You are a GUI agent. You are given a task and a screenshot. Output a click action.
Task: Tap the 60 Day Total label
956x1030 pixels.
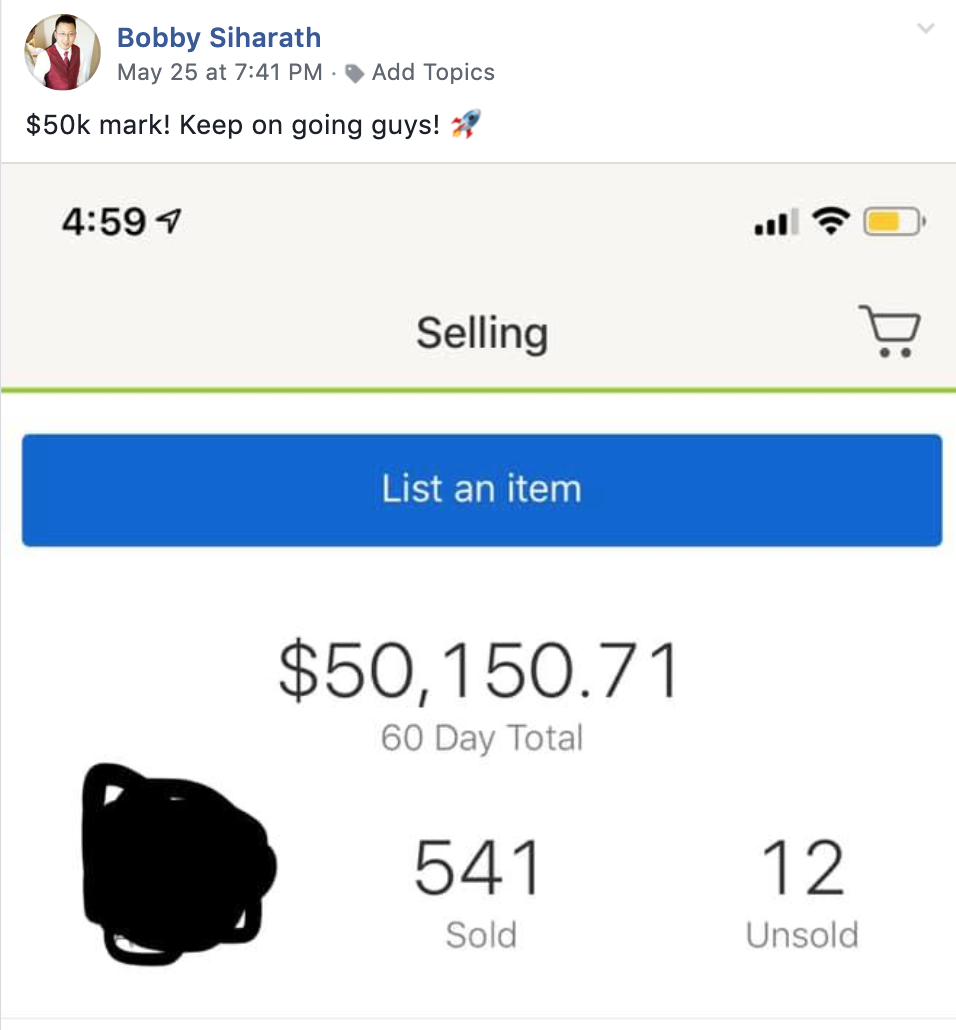click(x=482, y=738)
